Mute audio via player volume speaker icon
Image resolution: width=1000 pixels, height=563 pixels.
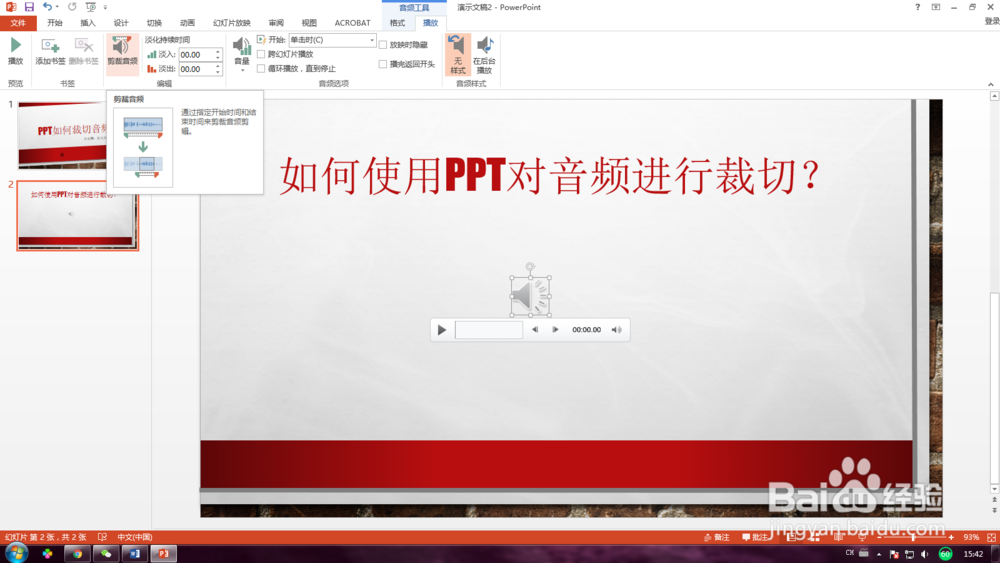616,330
